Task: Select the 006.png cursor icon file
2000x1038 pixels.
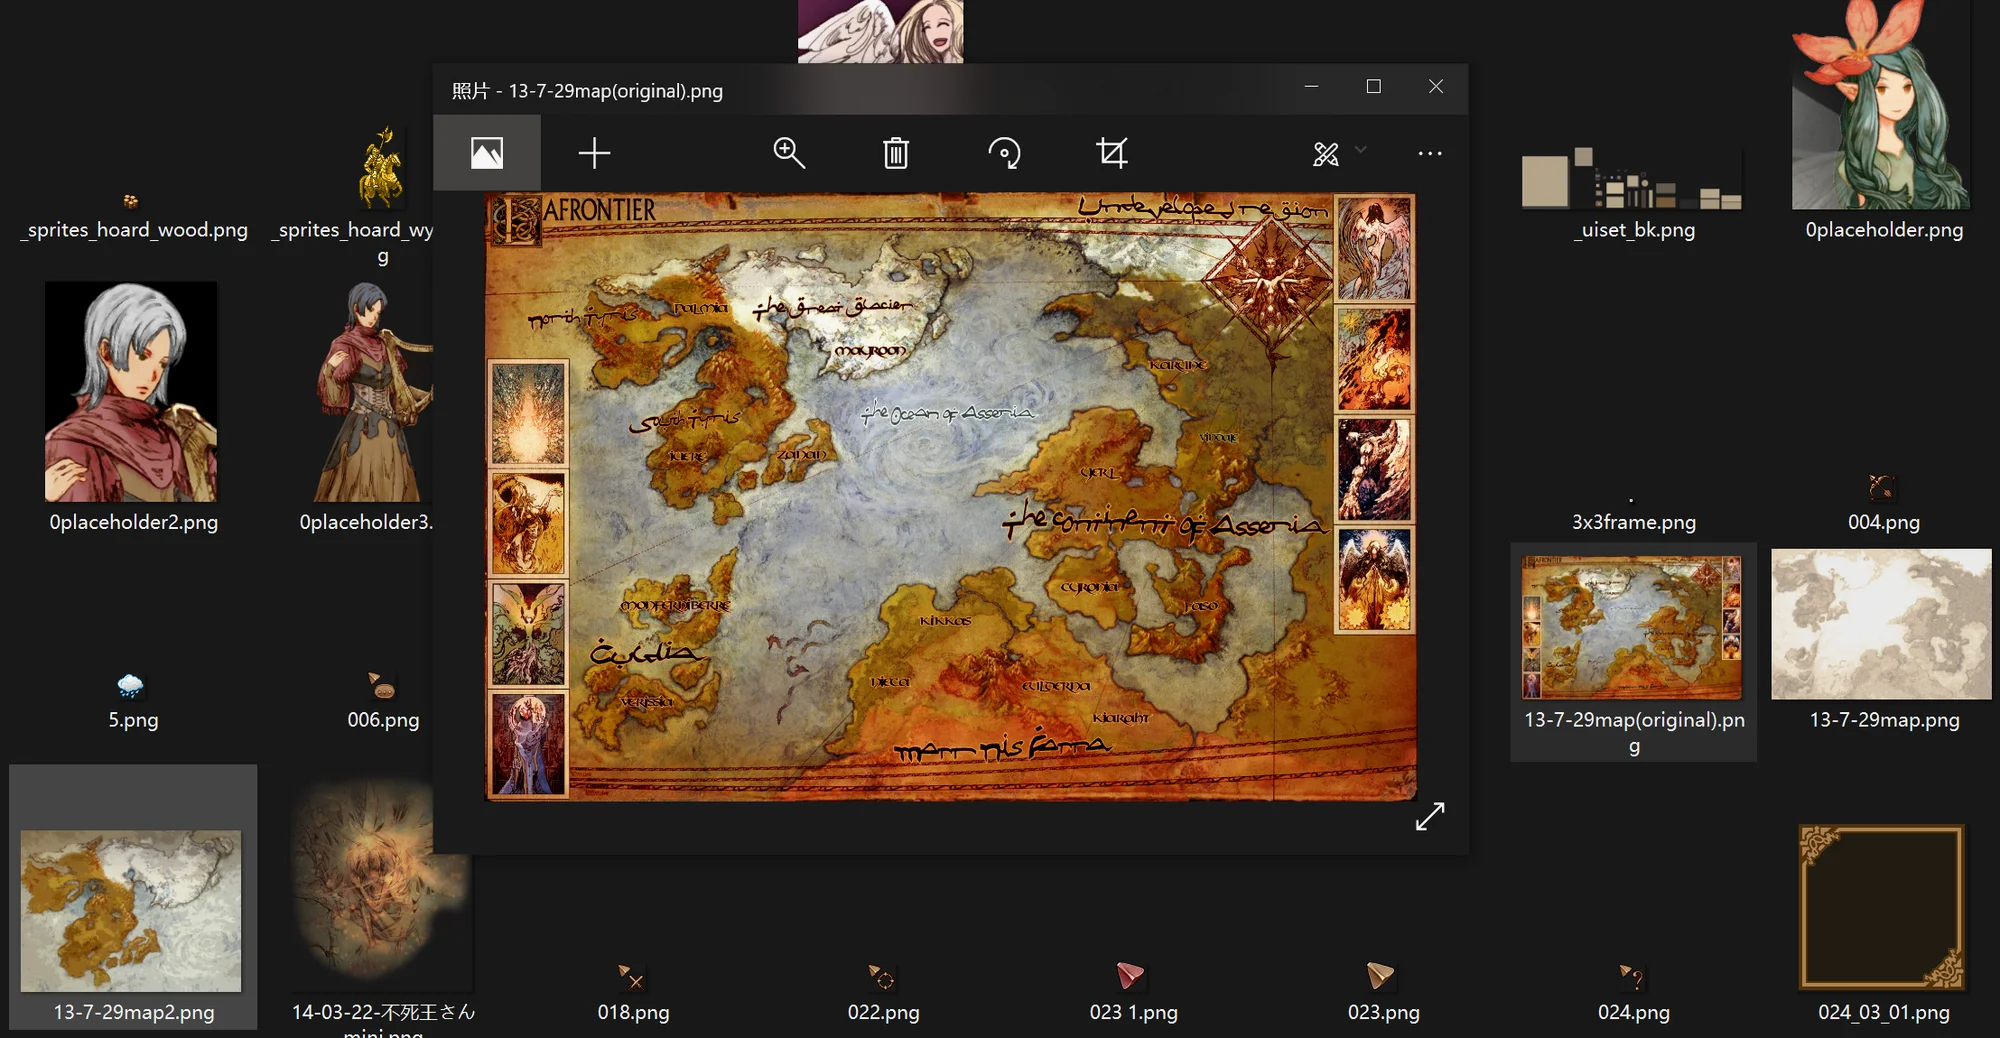Action: pos(382,686)
